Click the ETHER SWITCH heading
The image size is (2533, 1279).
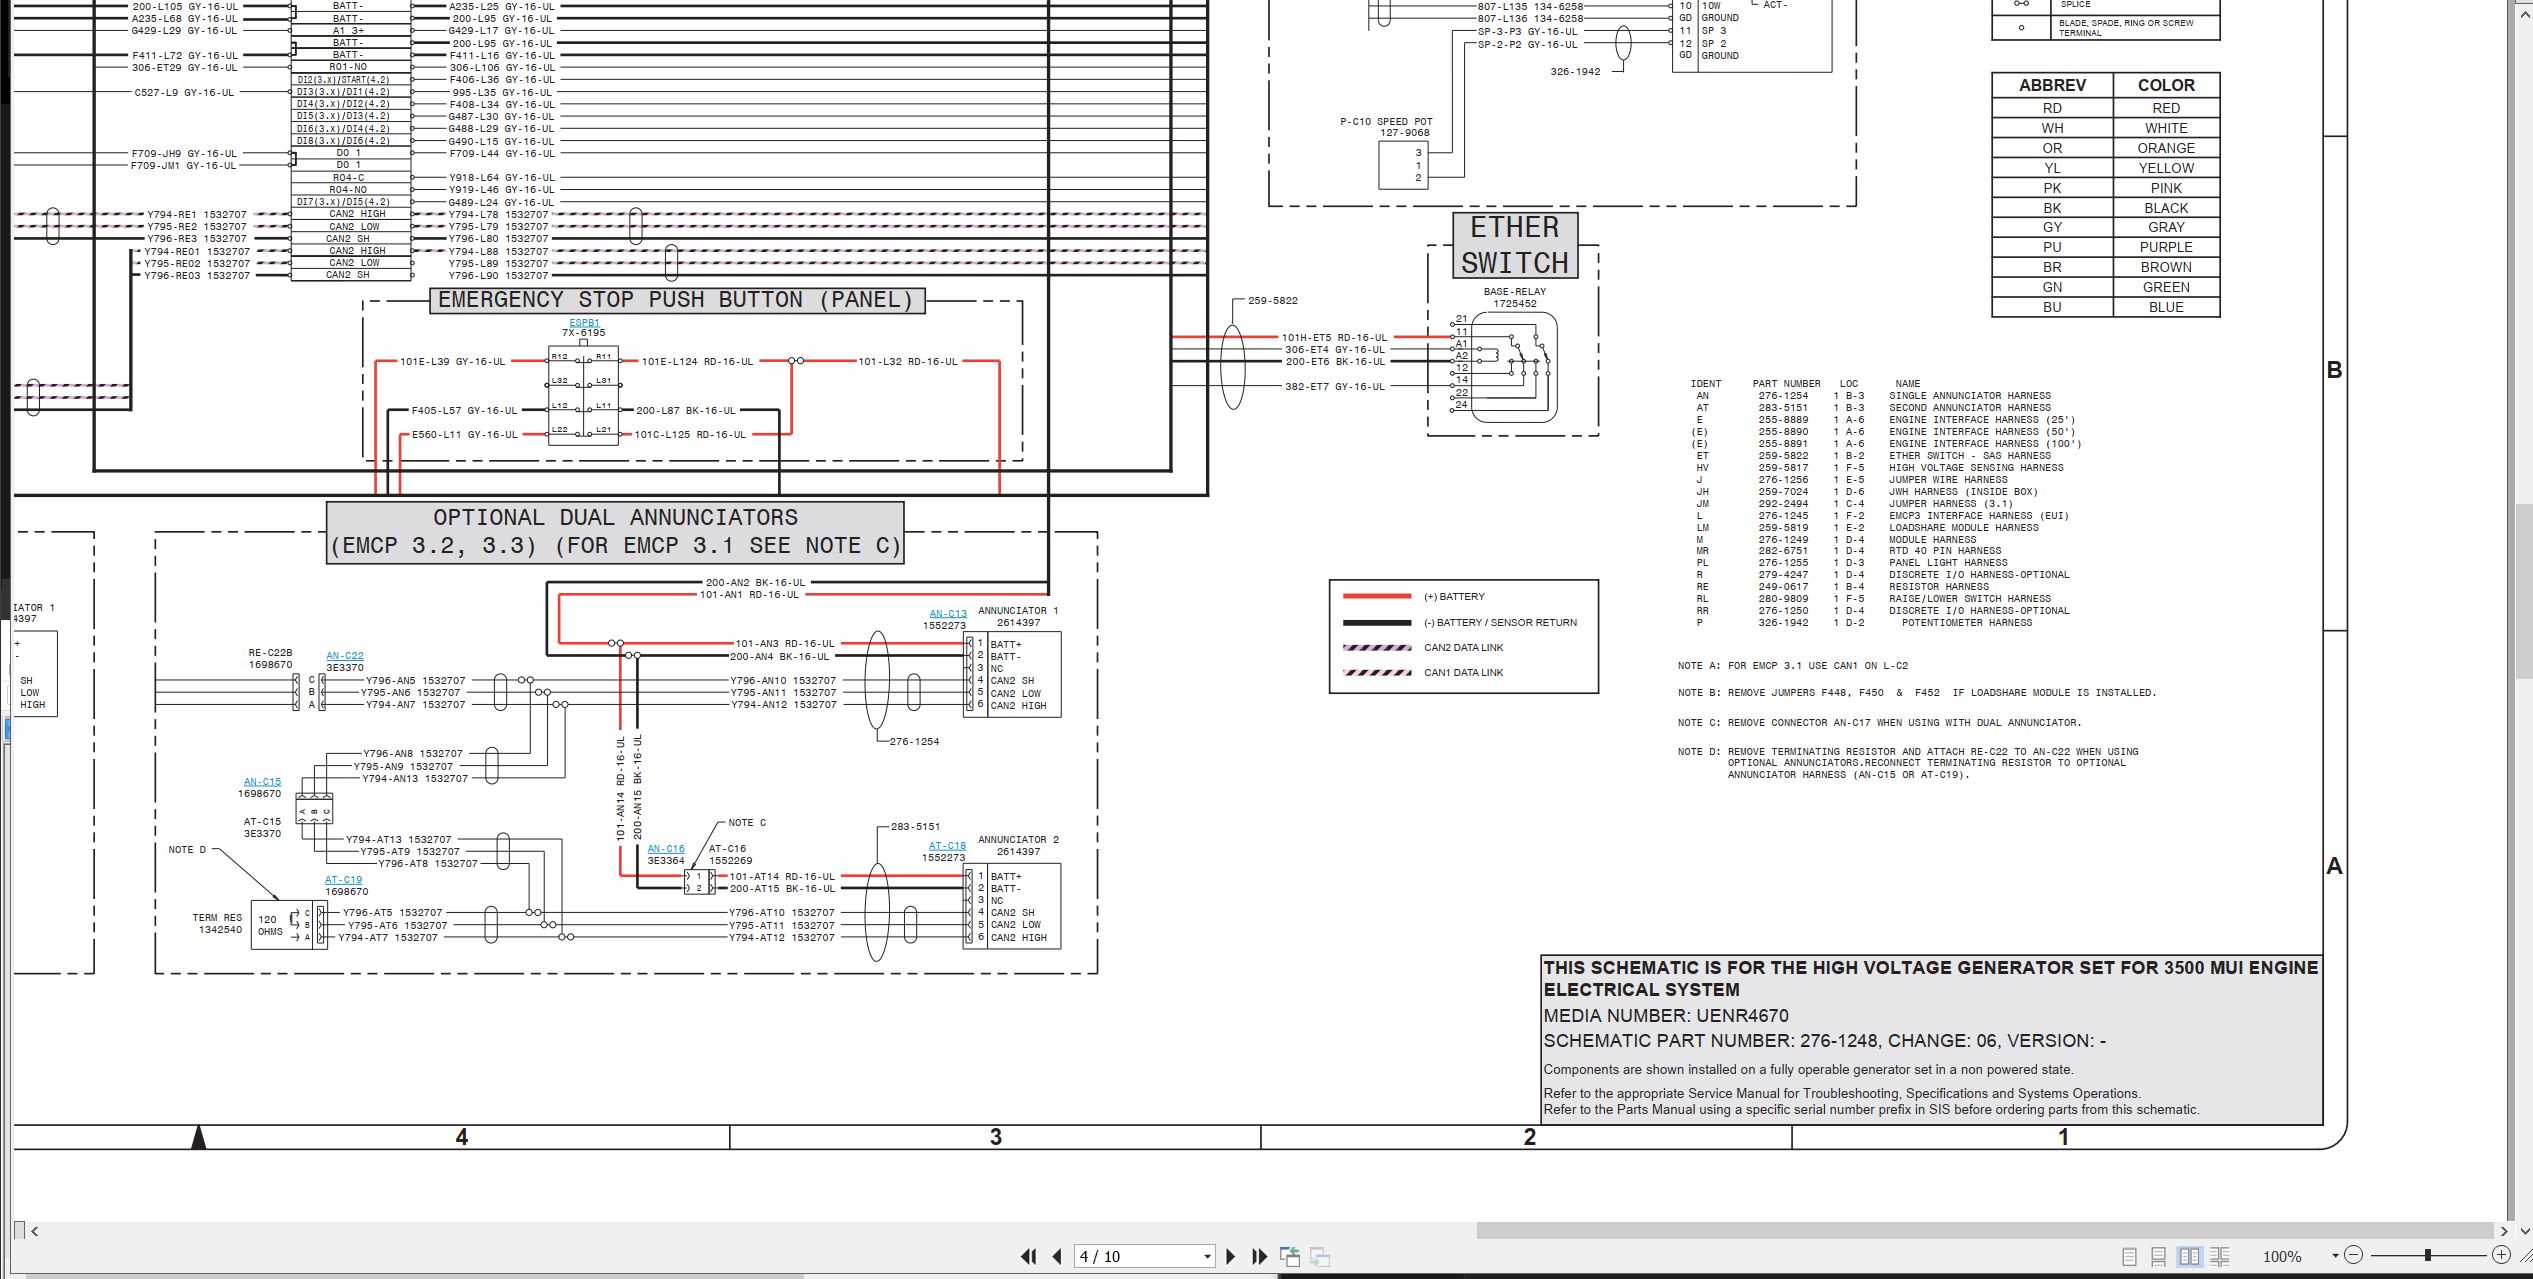coord(1515,245)
